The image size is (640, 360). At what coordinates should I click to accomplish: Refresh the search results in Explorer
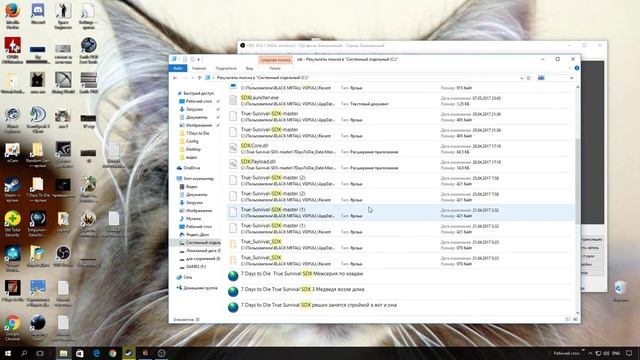coord(529,78)
